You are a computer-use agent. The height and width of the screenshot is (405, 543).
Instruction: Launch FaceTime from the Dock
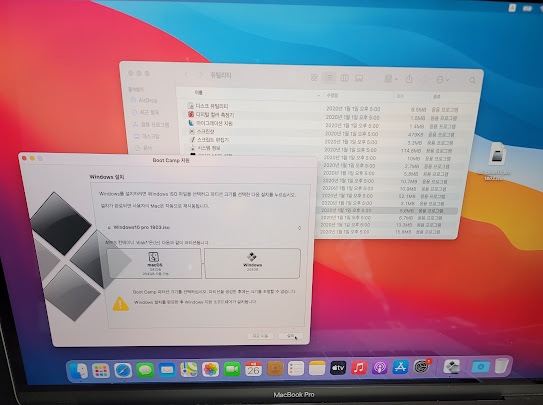(232, 369)
